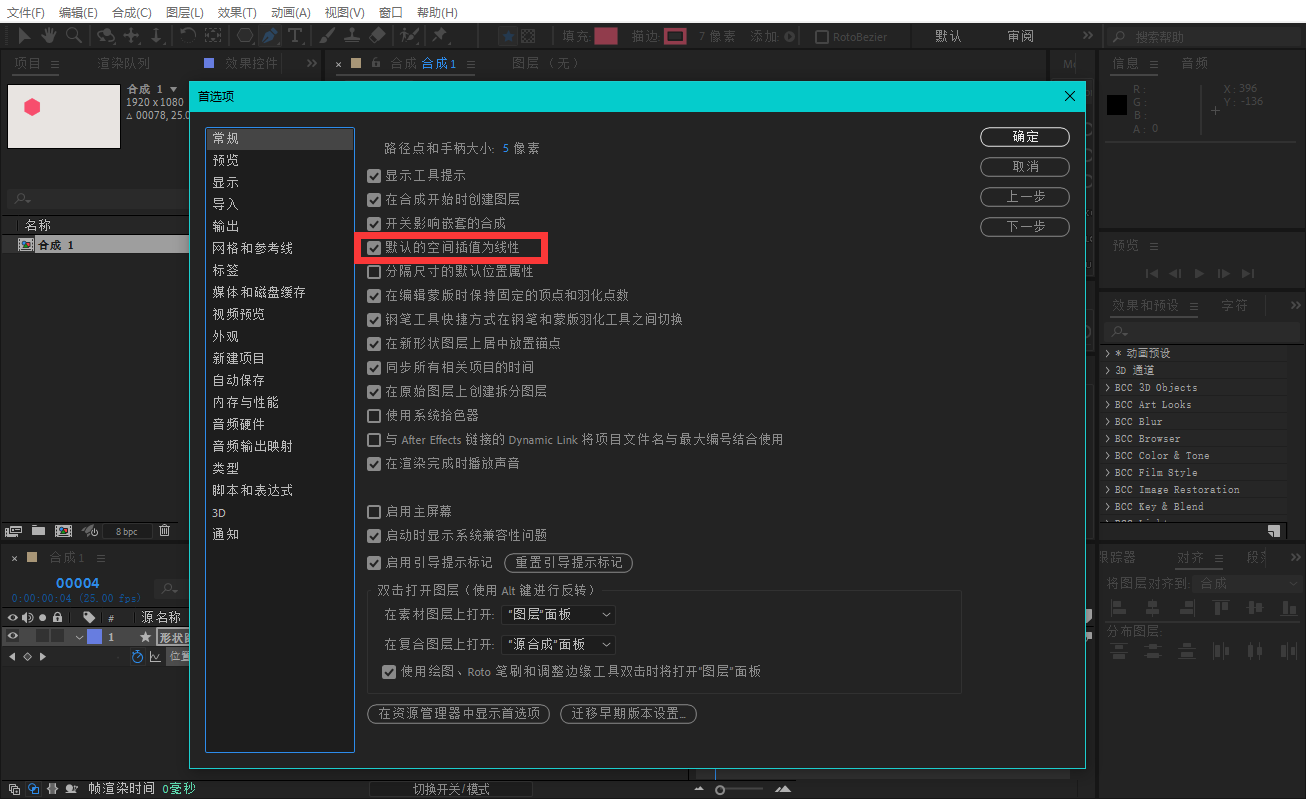Select the Puppet Pin tool

tap(438, 35)
